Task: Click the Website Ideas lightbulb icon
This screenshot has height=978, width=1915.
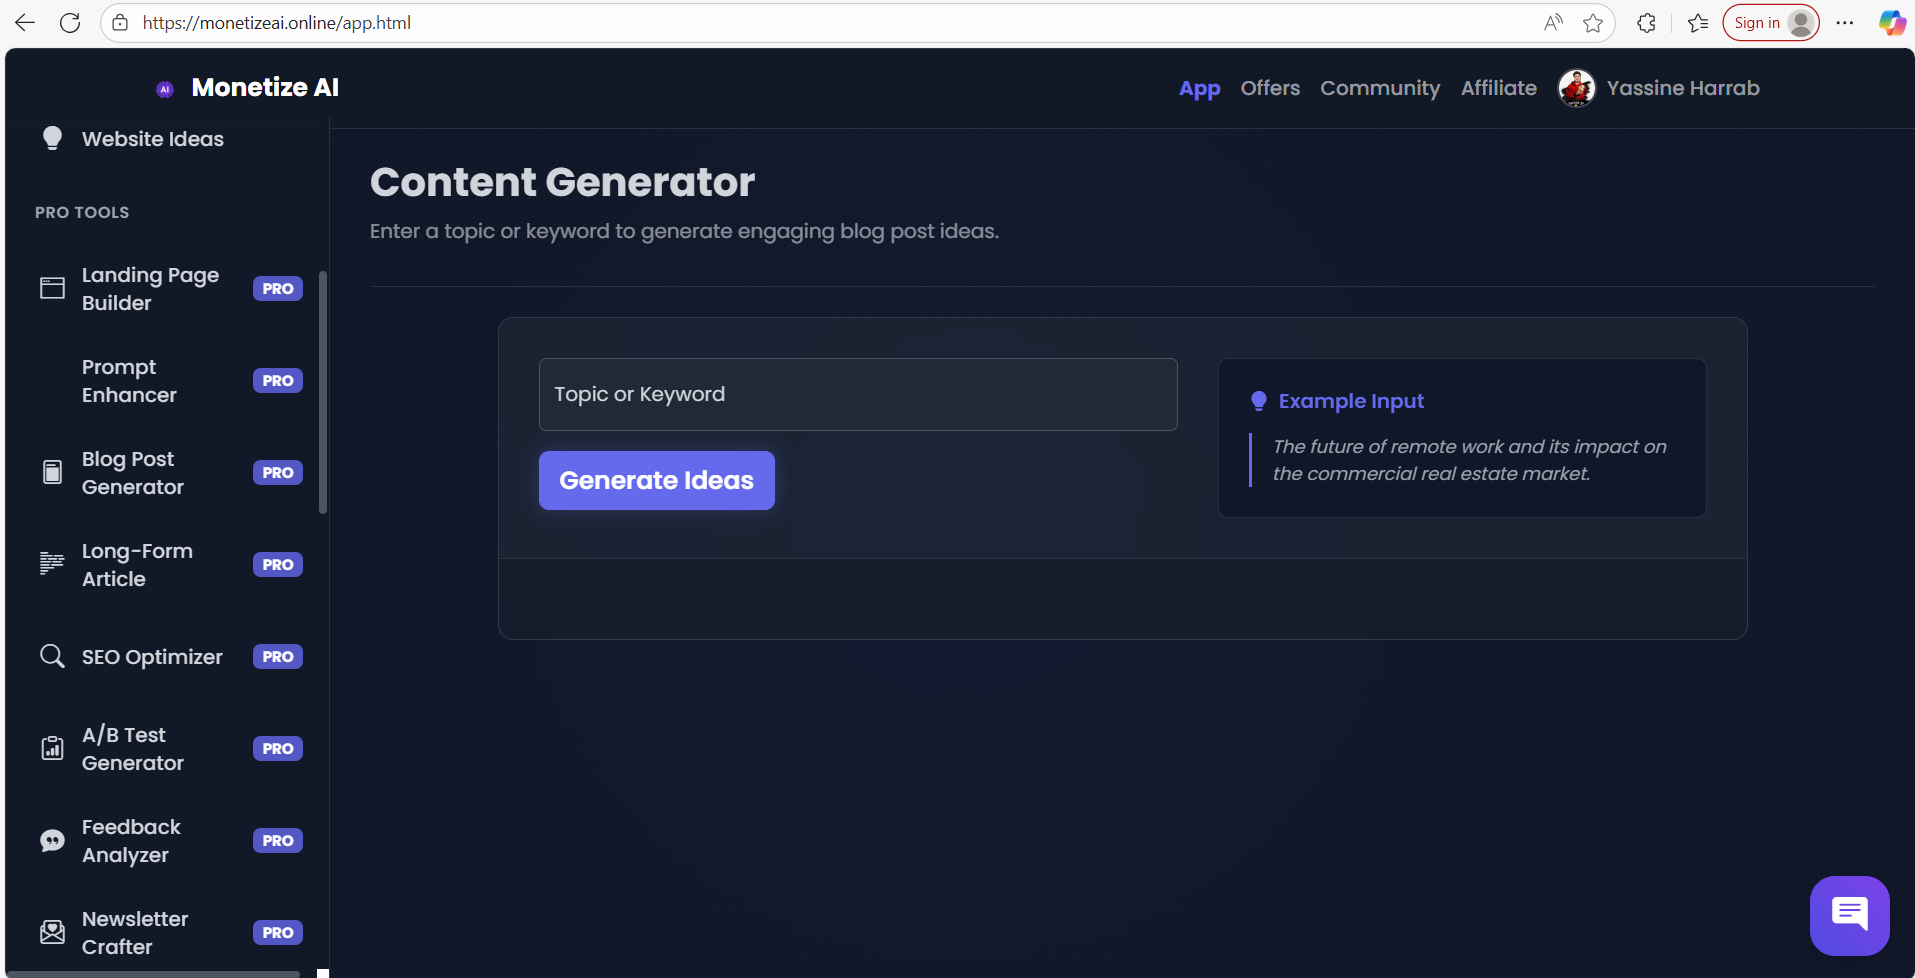Action: tap(52, 138)
